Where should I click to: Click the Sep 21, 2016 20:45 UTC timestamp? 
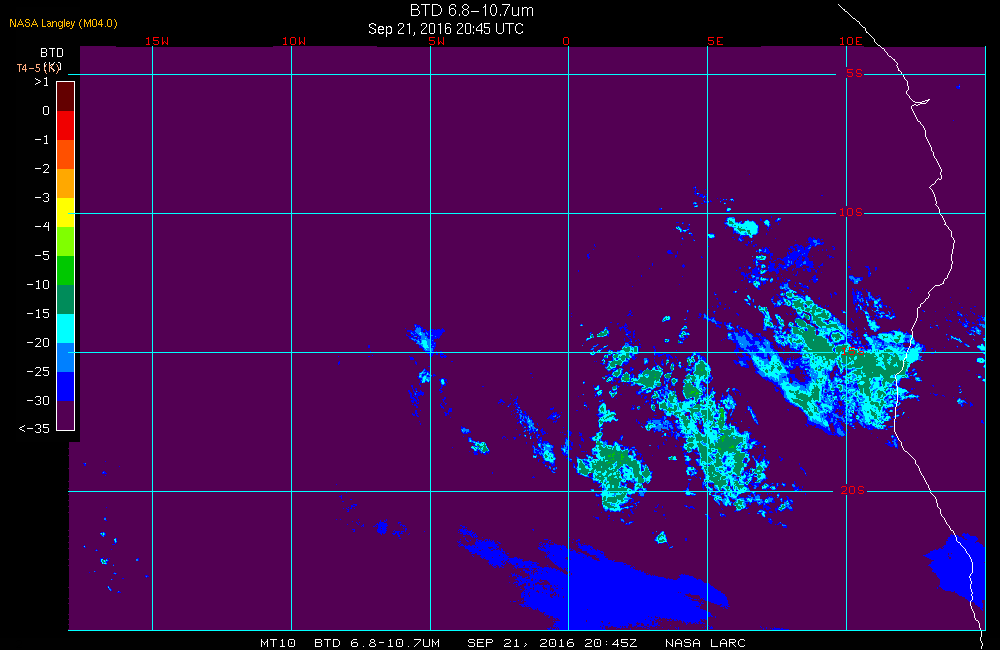[x=446, y=29]
